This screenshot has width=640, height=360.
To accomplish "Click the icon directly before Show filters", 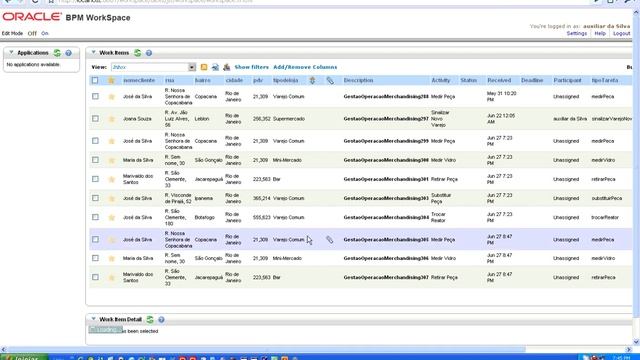I will tap(227, 67).
